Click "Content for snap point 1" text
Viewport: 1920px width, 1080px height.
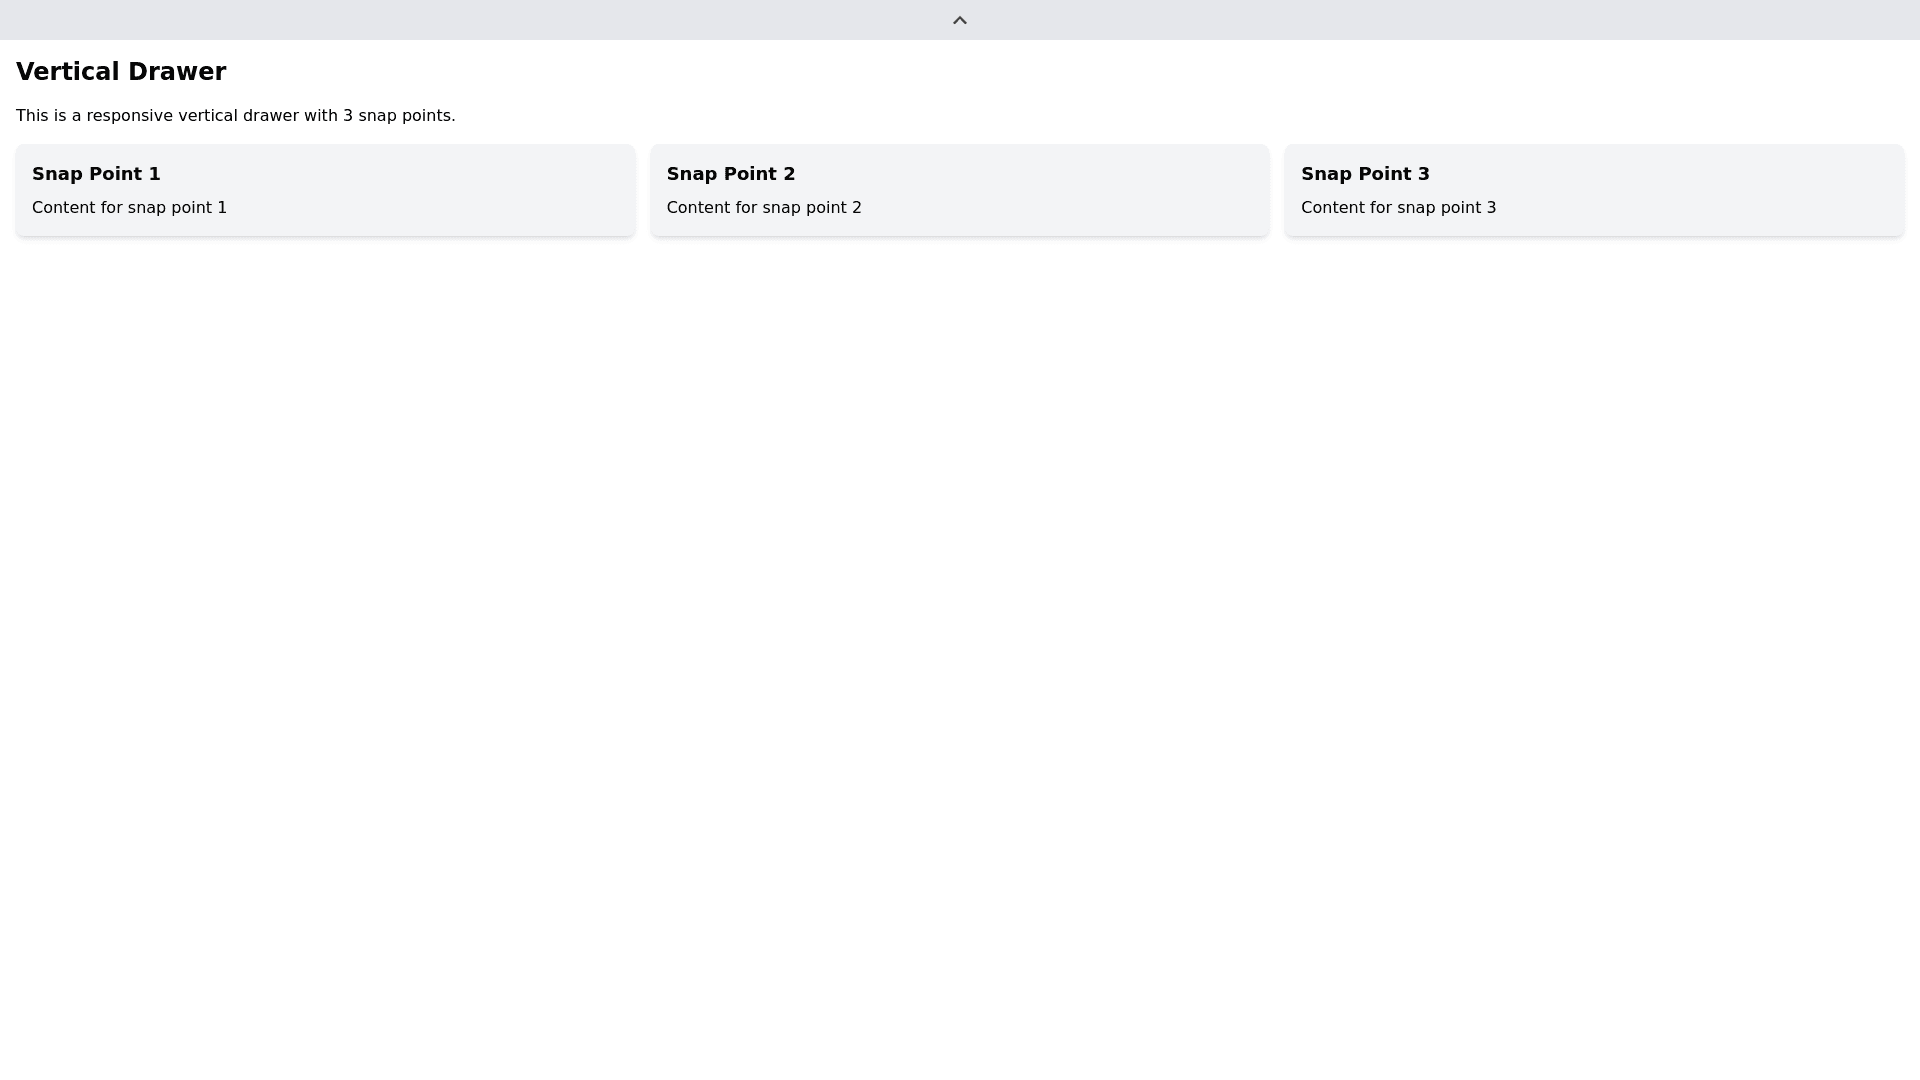(x=129, y=208)
